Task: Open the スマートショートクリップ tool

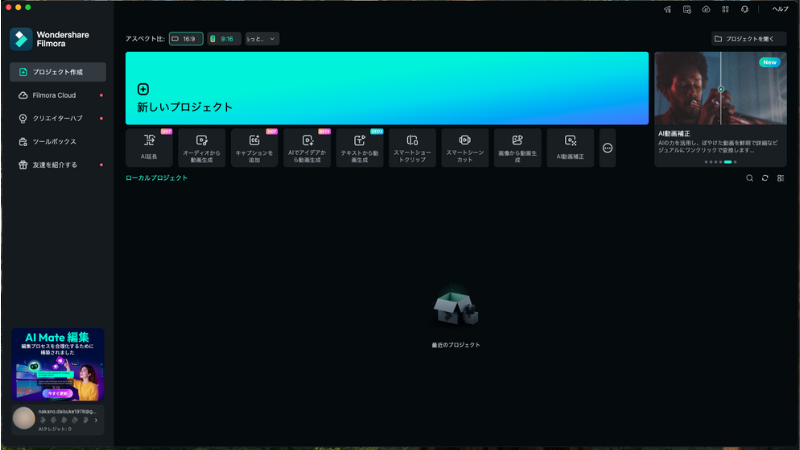Action: point(412,147)
